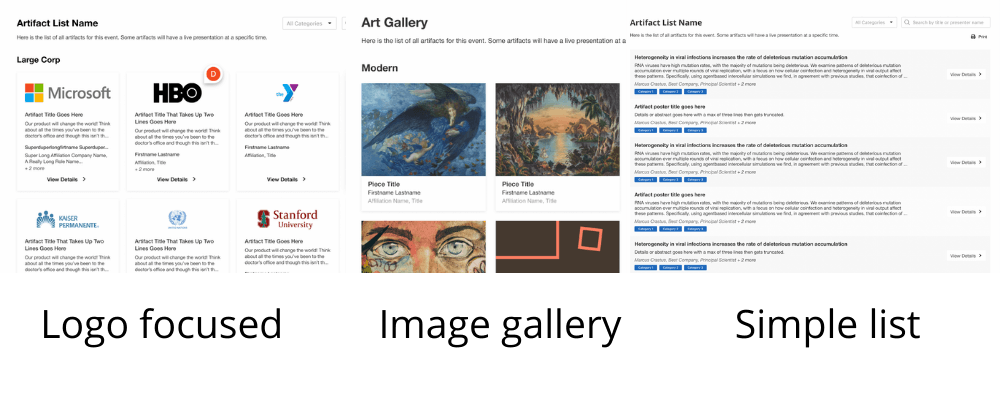Image resolution: width=1000 pixels, height=400 pixels.
Task: Click the YMCA logo
Action: 290,92
